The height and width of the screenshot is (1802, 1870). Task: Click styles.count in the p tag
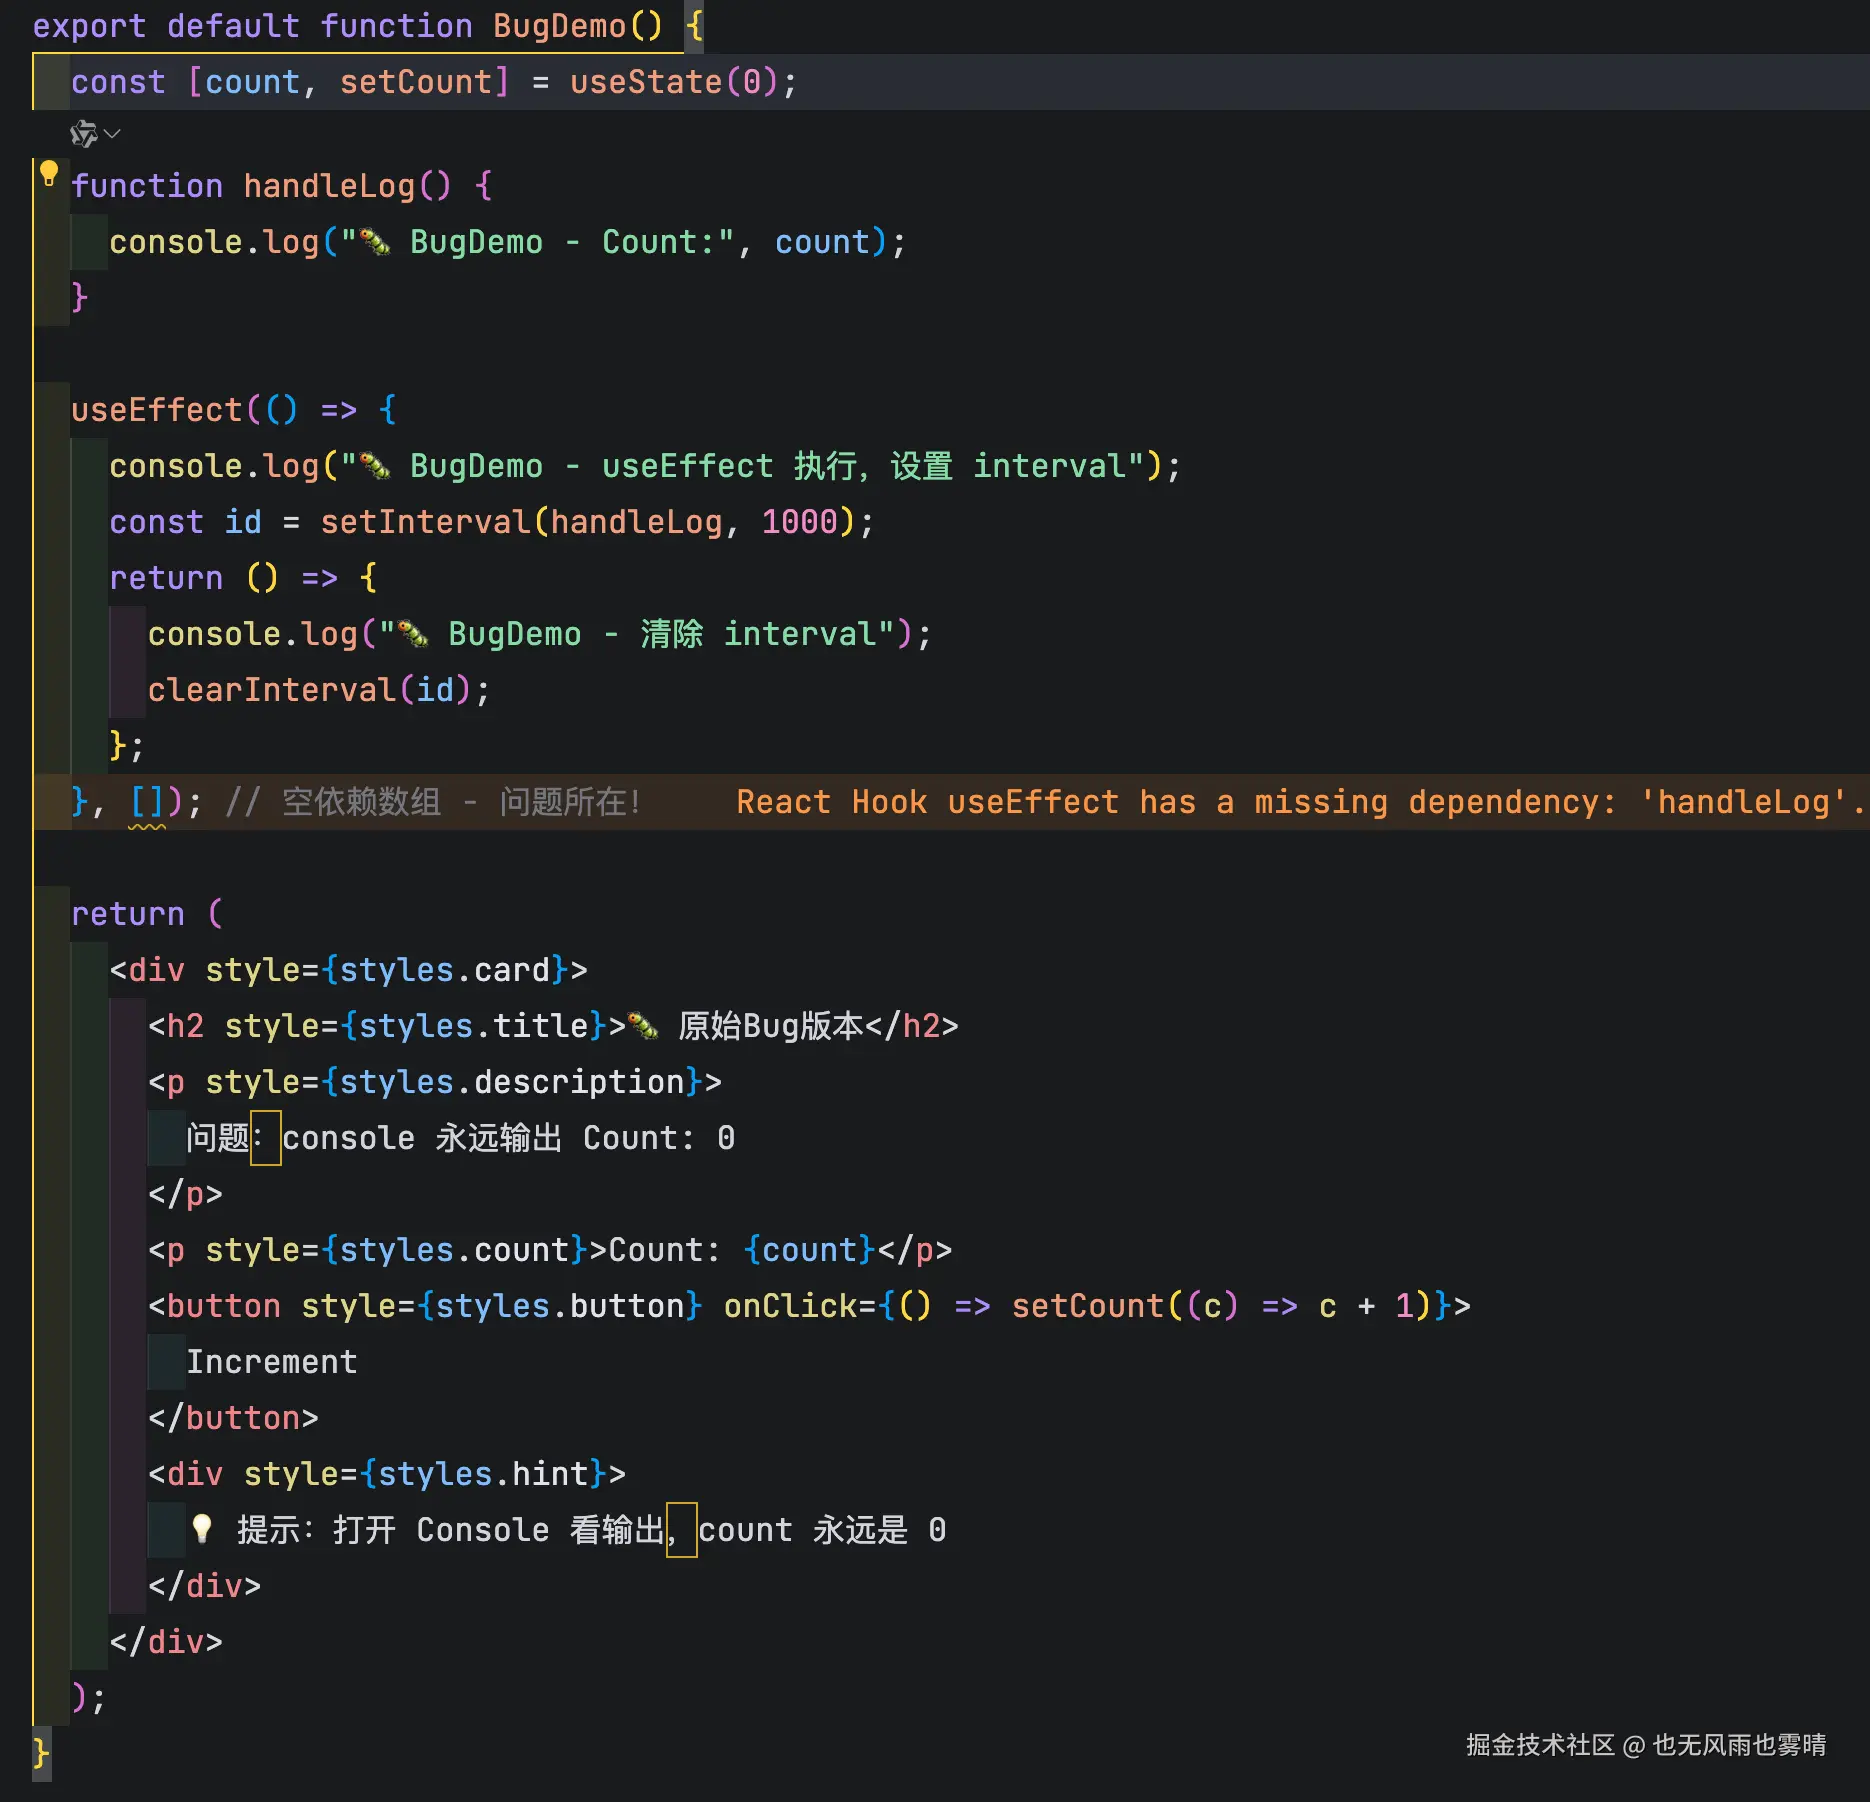[x=455, y=1250]
